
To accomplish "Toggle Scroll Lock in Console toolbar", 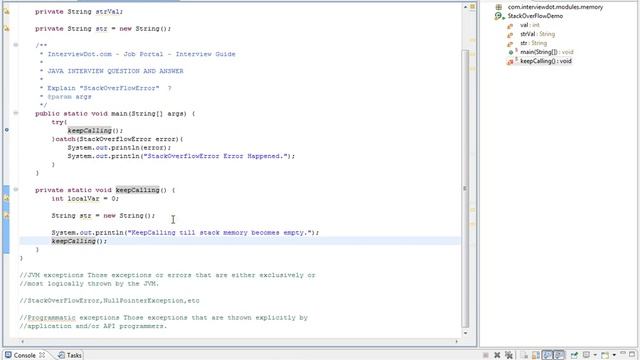I will point(536,355).
